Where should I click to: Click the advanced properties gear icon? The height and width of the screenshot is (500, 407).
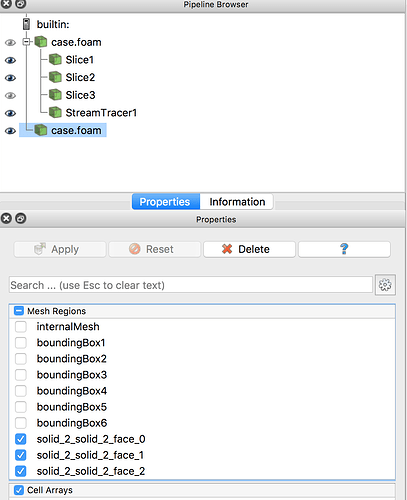point(385,285)
